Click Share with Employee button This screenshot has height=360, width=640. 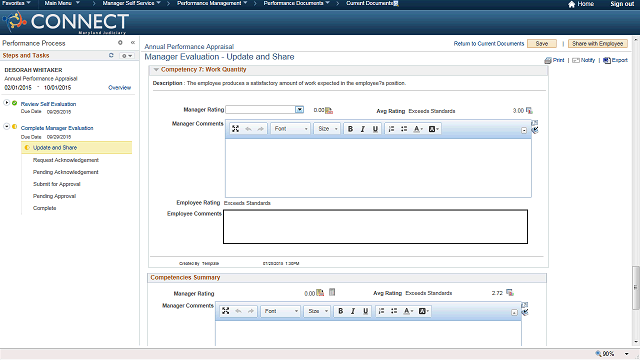click(598, 44)
